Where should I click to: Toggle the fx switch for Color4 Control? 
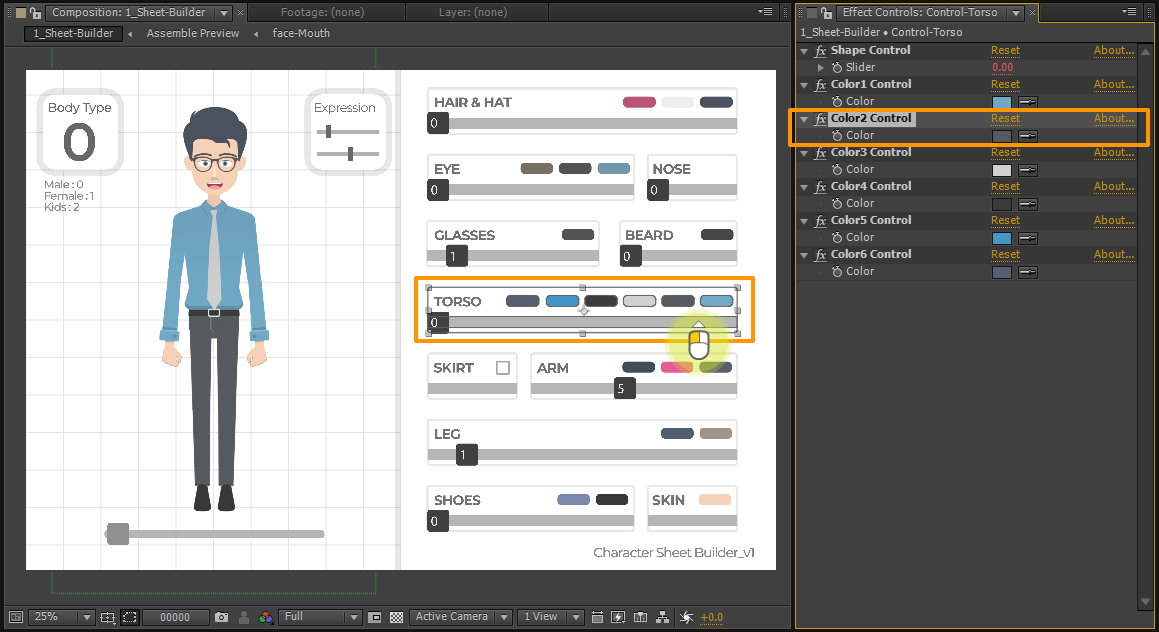coord(821,186)
